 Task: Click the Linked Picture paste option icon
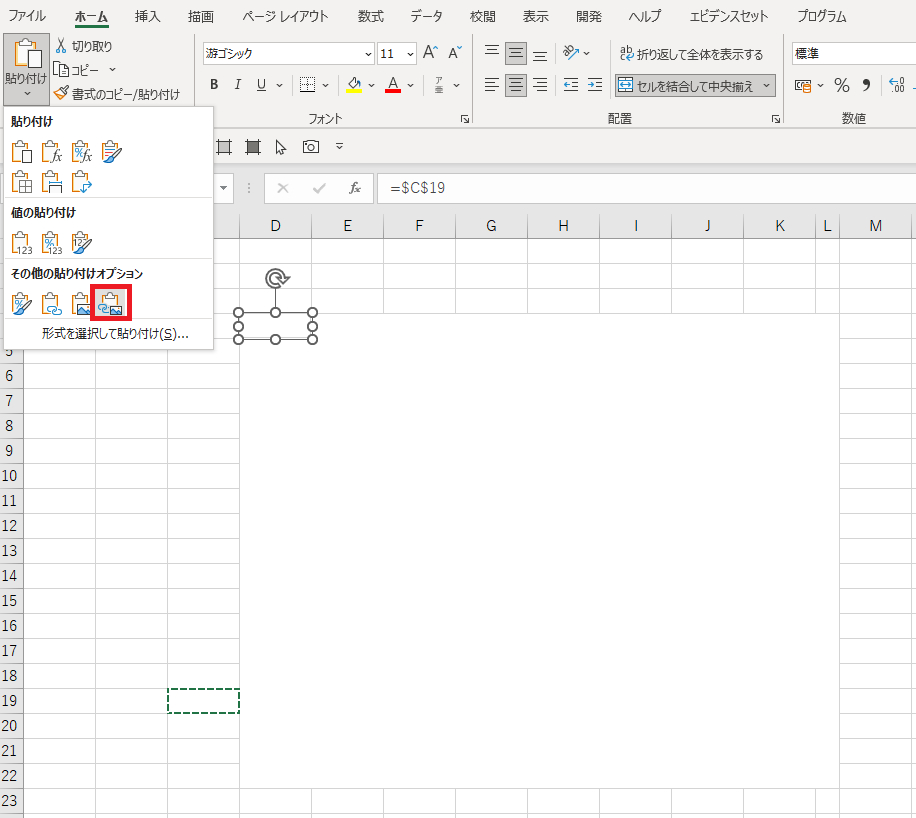111,301
